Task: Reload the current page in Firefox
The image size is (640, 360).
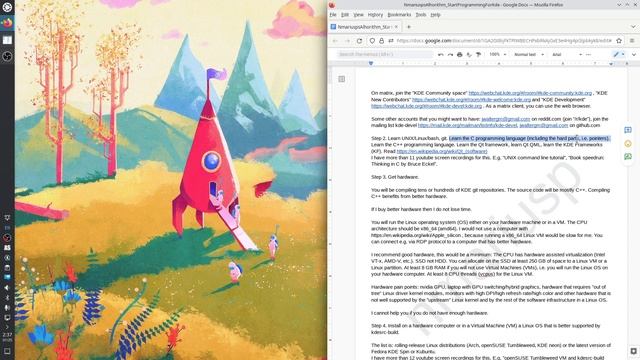Action: tap(359, 41)
